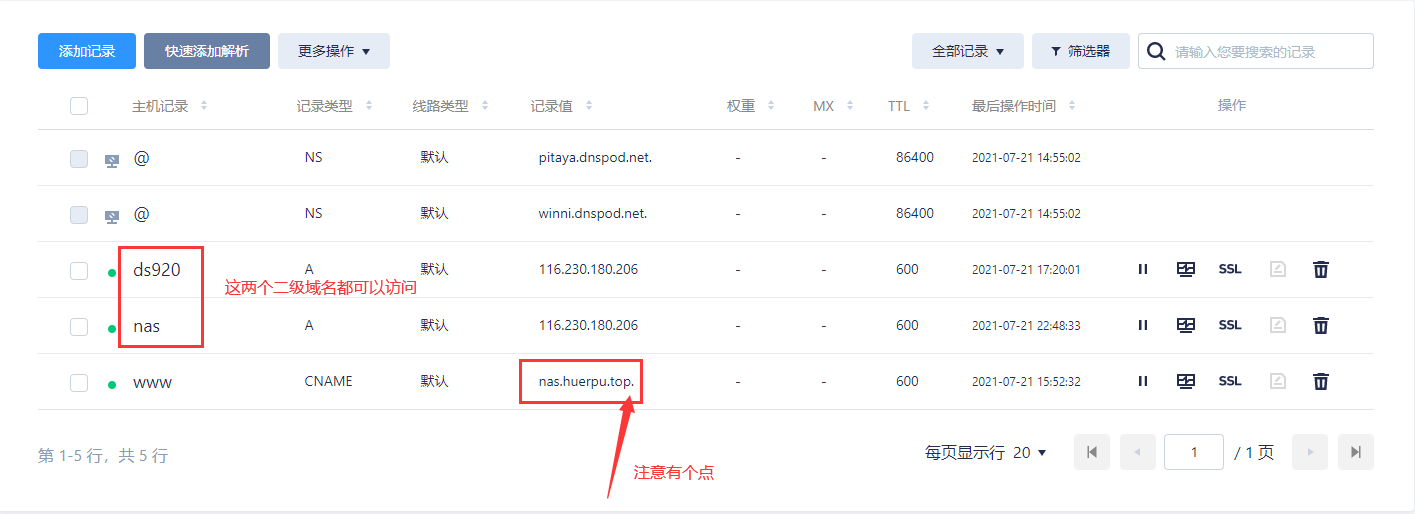Screen dimensions: 1415x514
Task: Expand the 更多操作 dropdown
Action: 333,51
